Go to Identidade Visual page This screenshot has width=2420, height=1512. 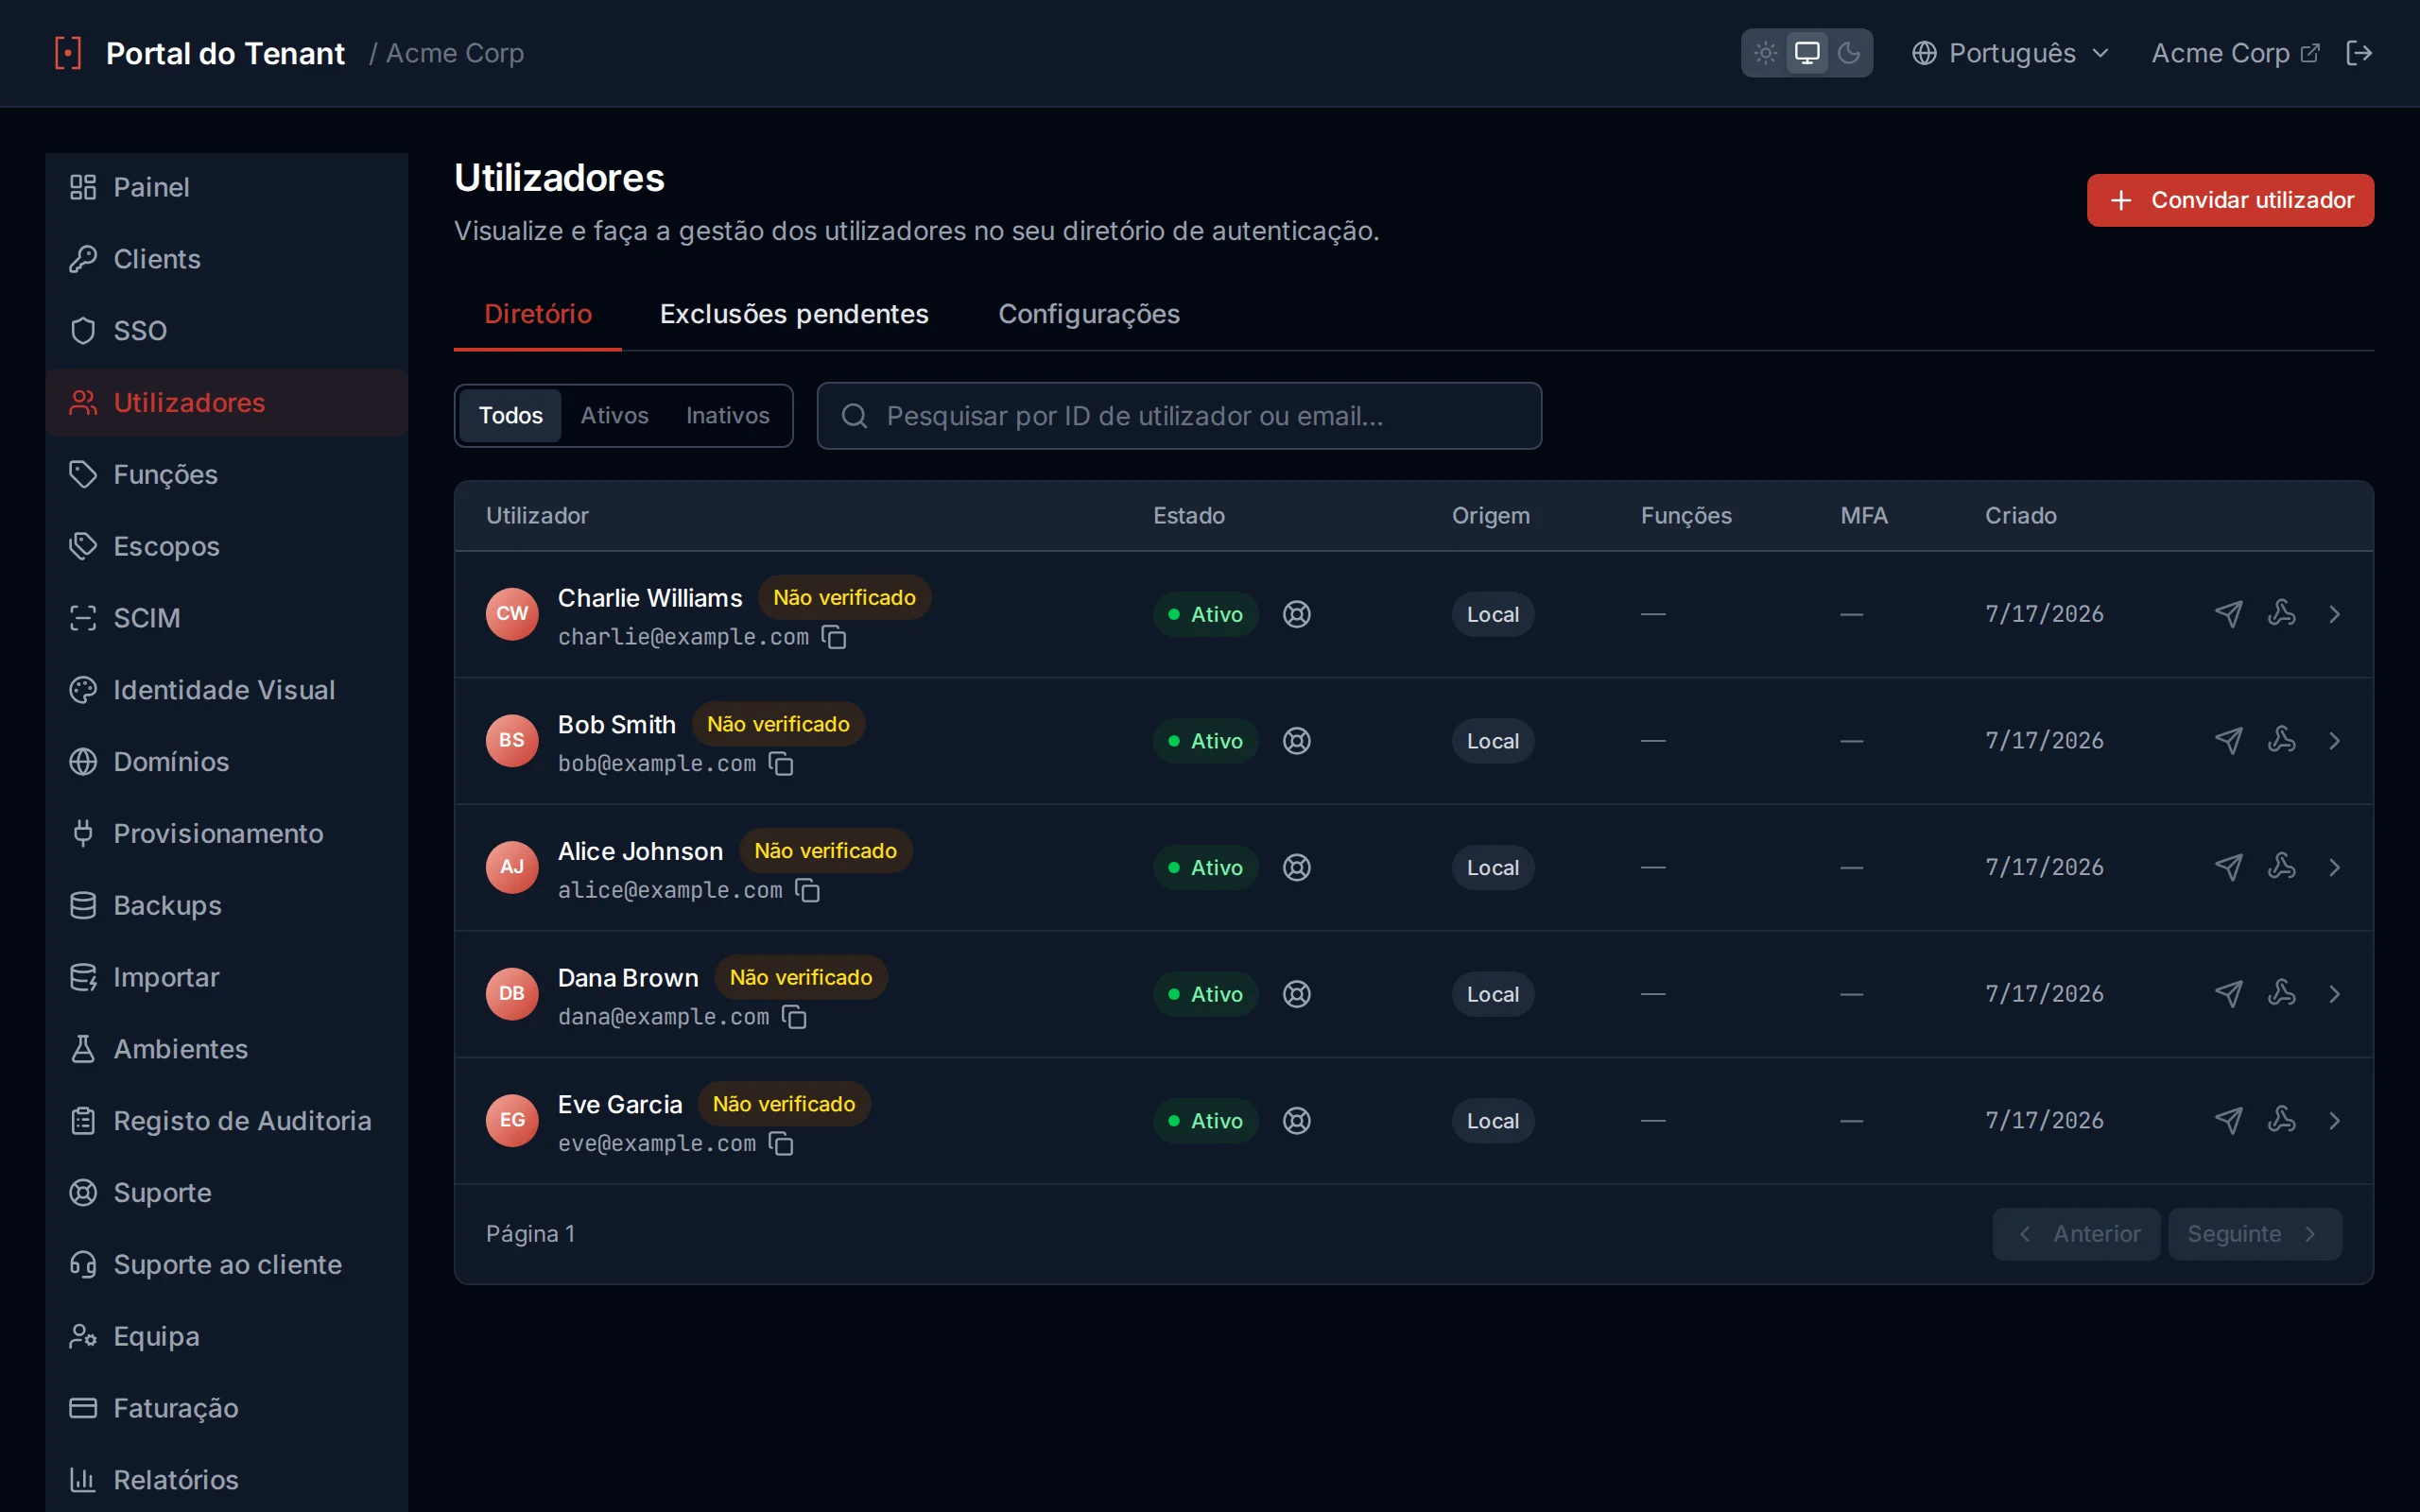pyautogui.click(x=227, y=690)
